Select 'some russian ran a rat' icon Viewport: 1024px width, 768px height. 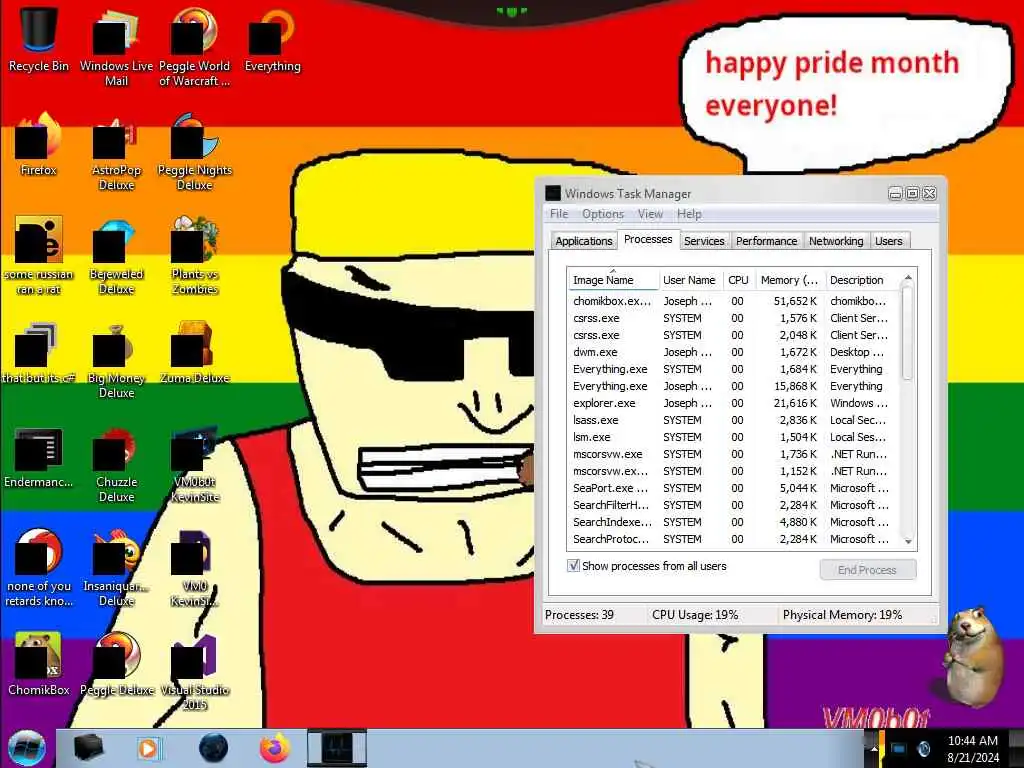click(39, 256)
